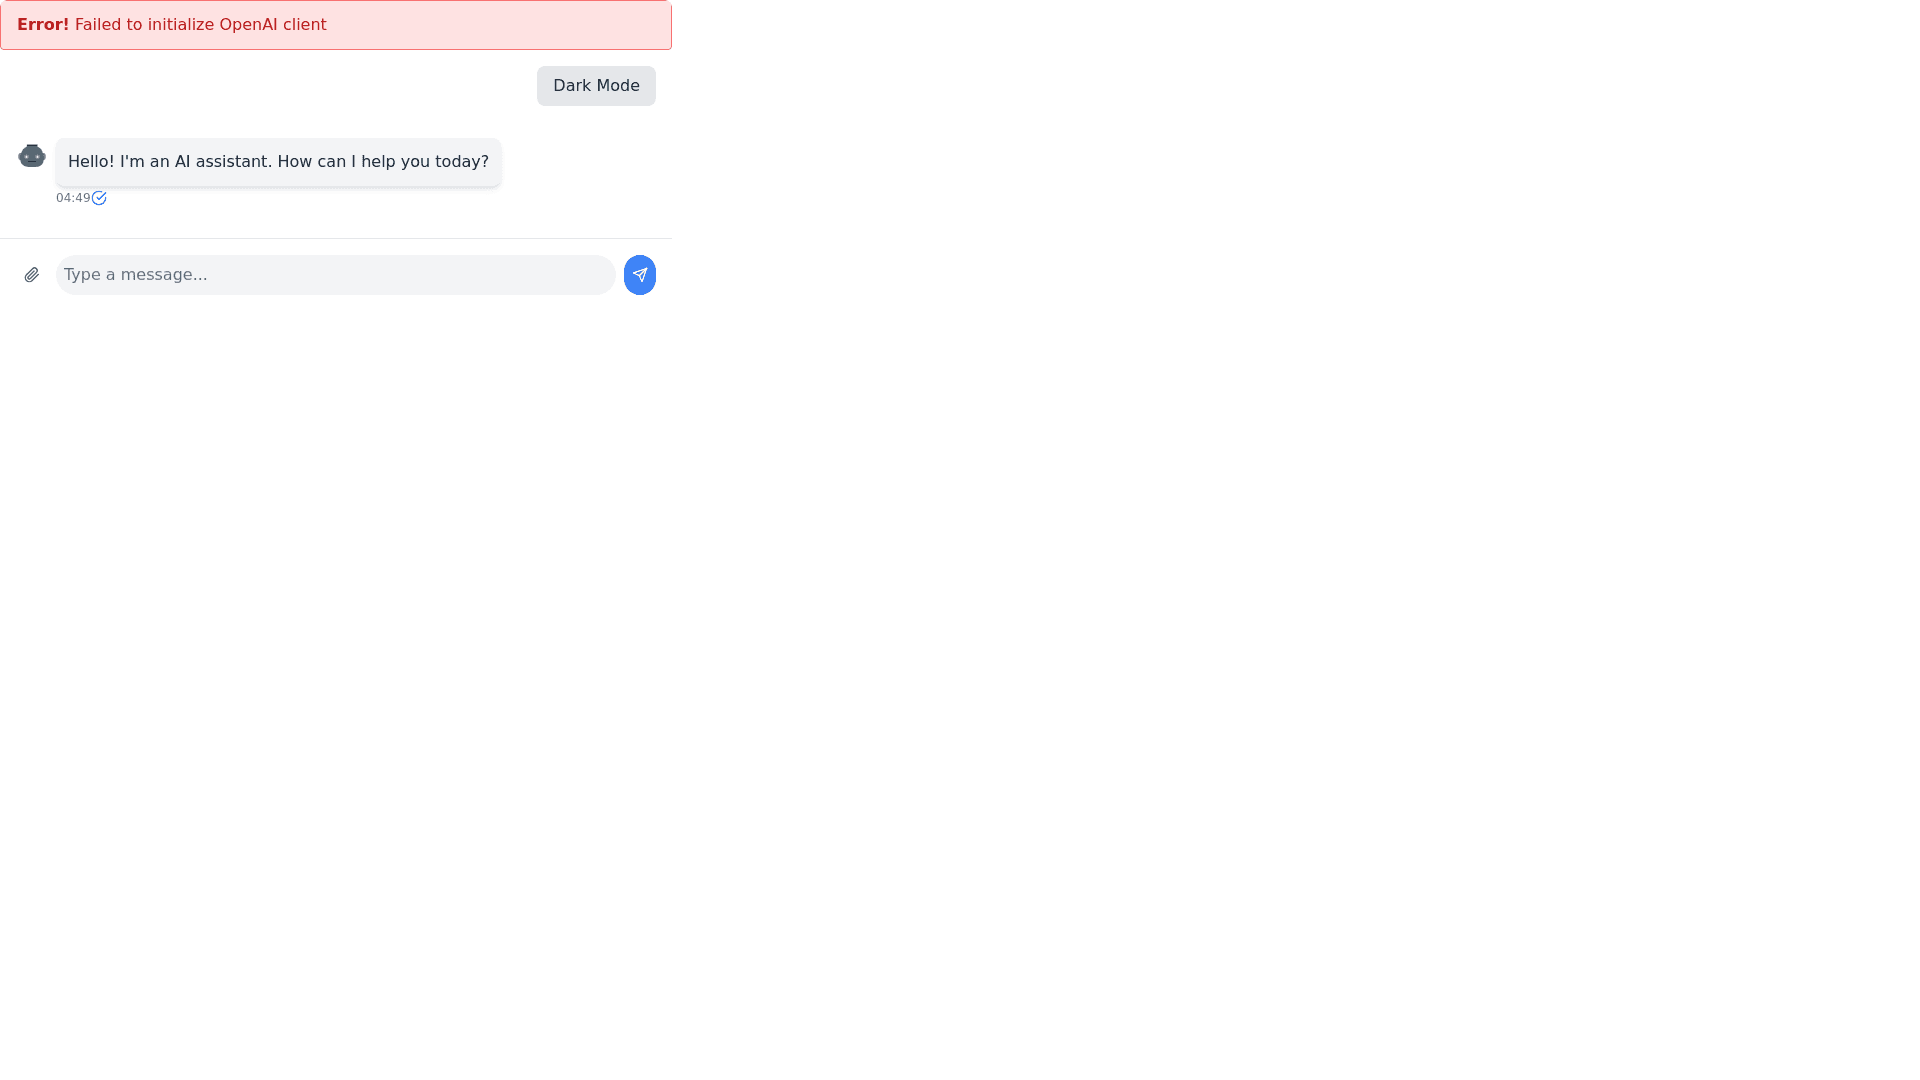Click the 04:49 message timestamp

pos(73,198)
